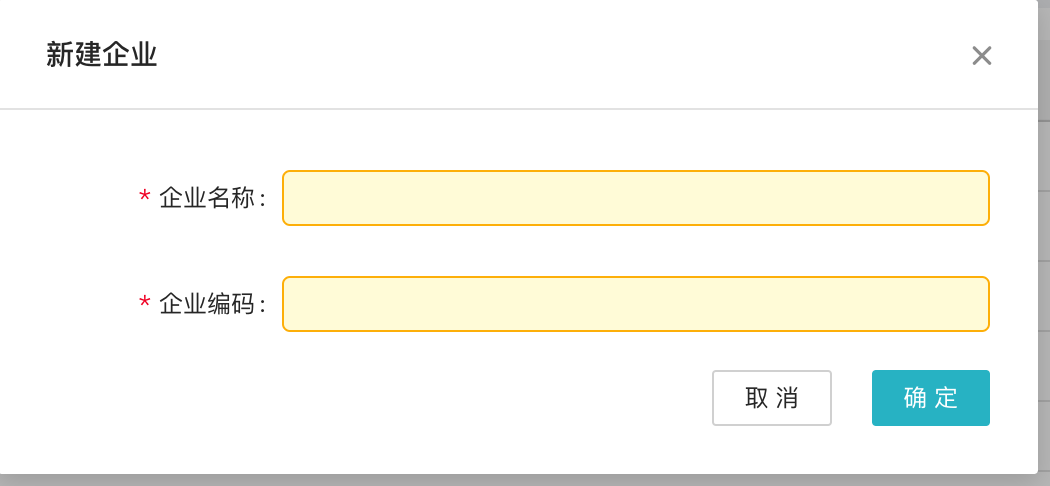The height and width of the screenshot is (486, 1050).
Task: Click the 取消 button
Action: tap(771, 398)
